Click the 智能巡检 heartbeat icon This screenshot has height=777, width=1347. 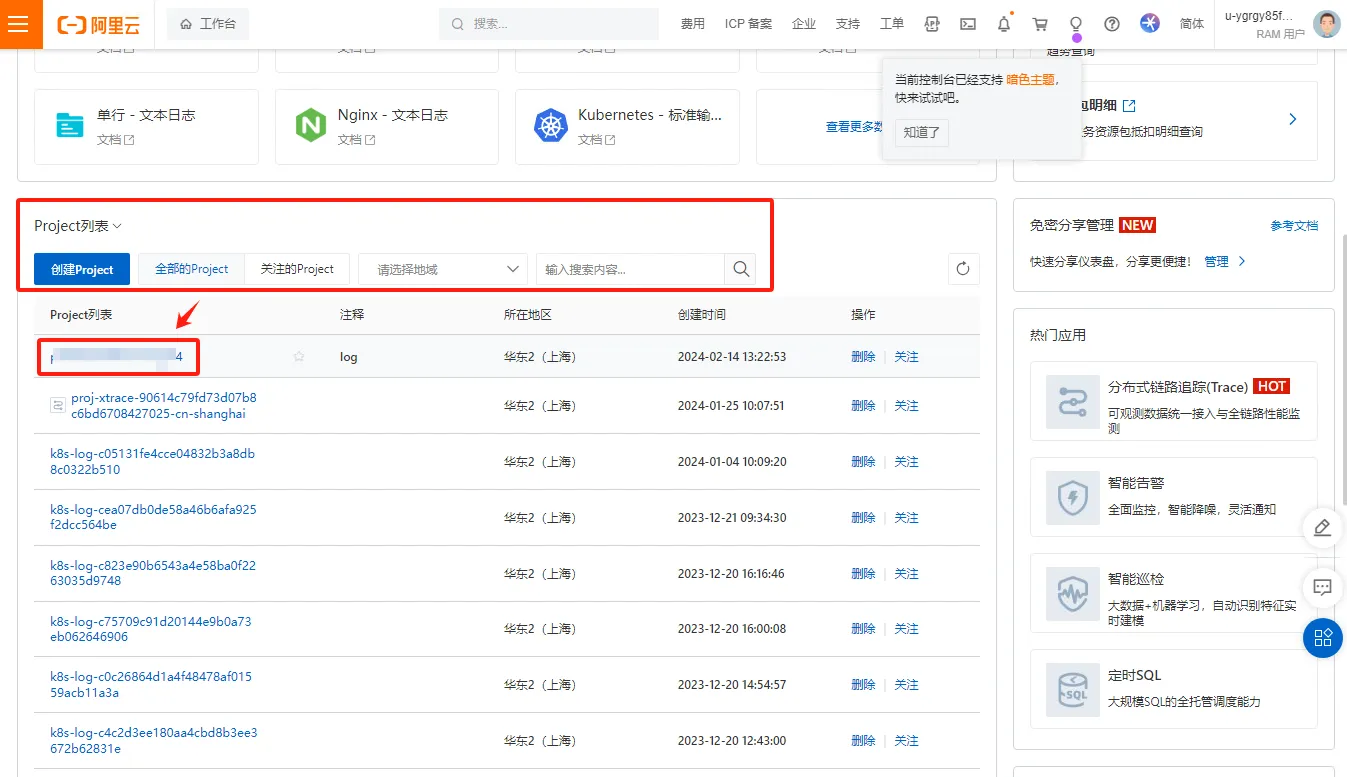tap(1072, 594)
